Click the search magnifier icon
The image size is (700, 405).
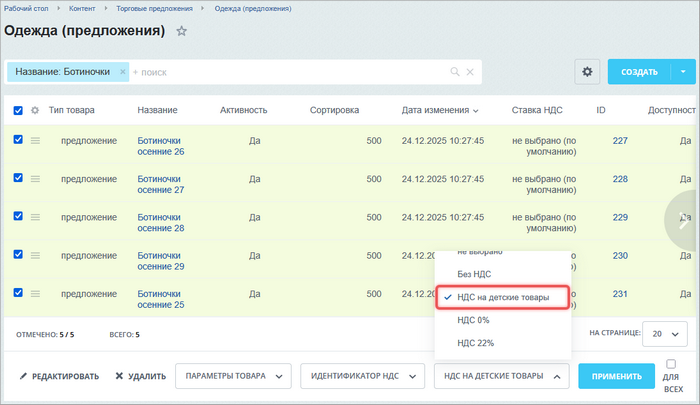[455, 72]
